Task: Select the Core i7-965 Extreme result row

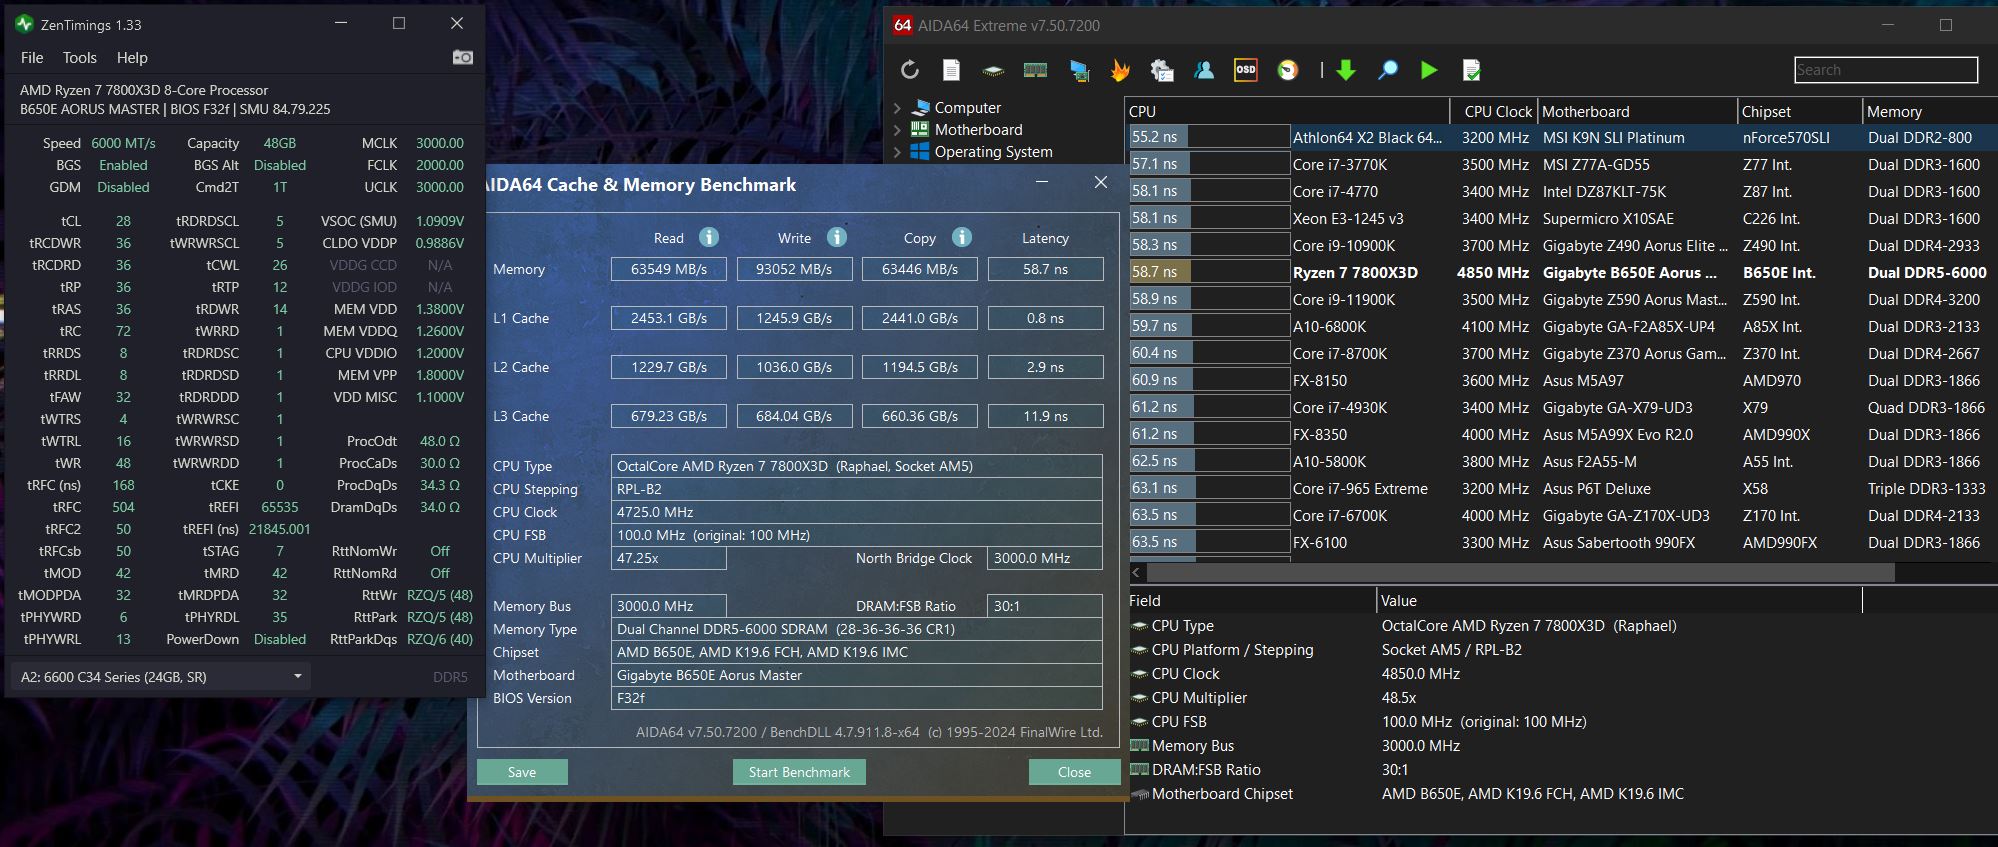Action: point(1561,489)
